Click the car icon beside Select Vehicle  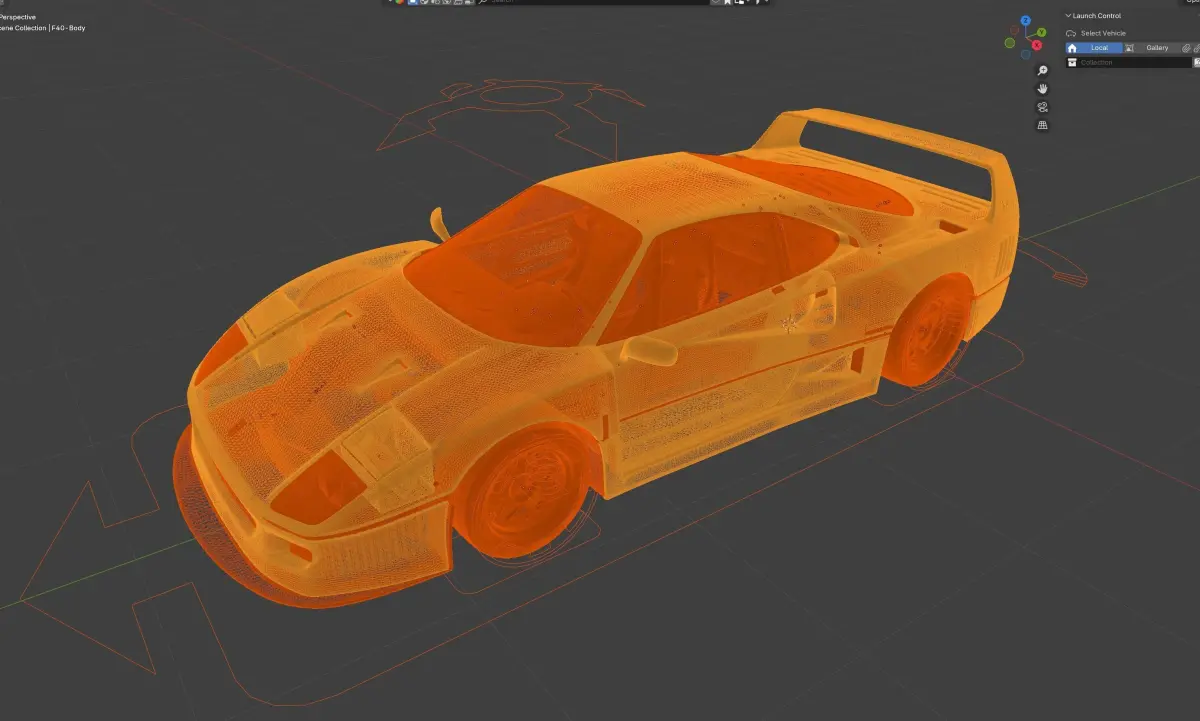pyautogui.click(x=1071, y=33)
